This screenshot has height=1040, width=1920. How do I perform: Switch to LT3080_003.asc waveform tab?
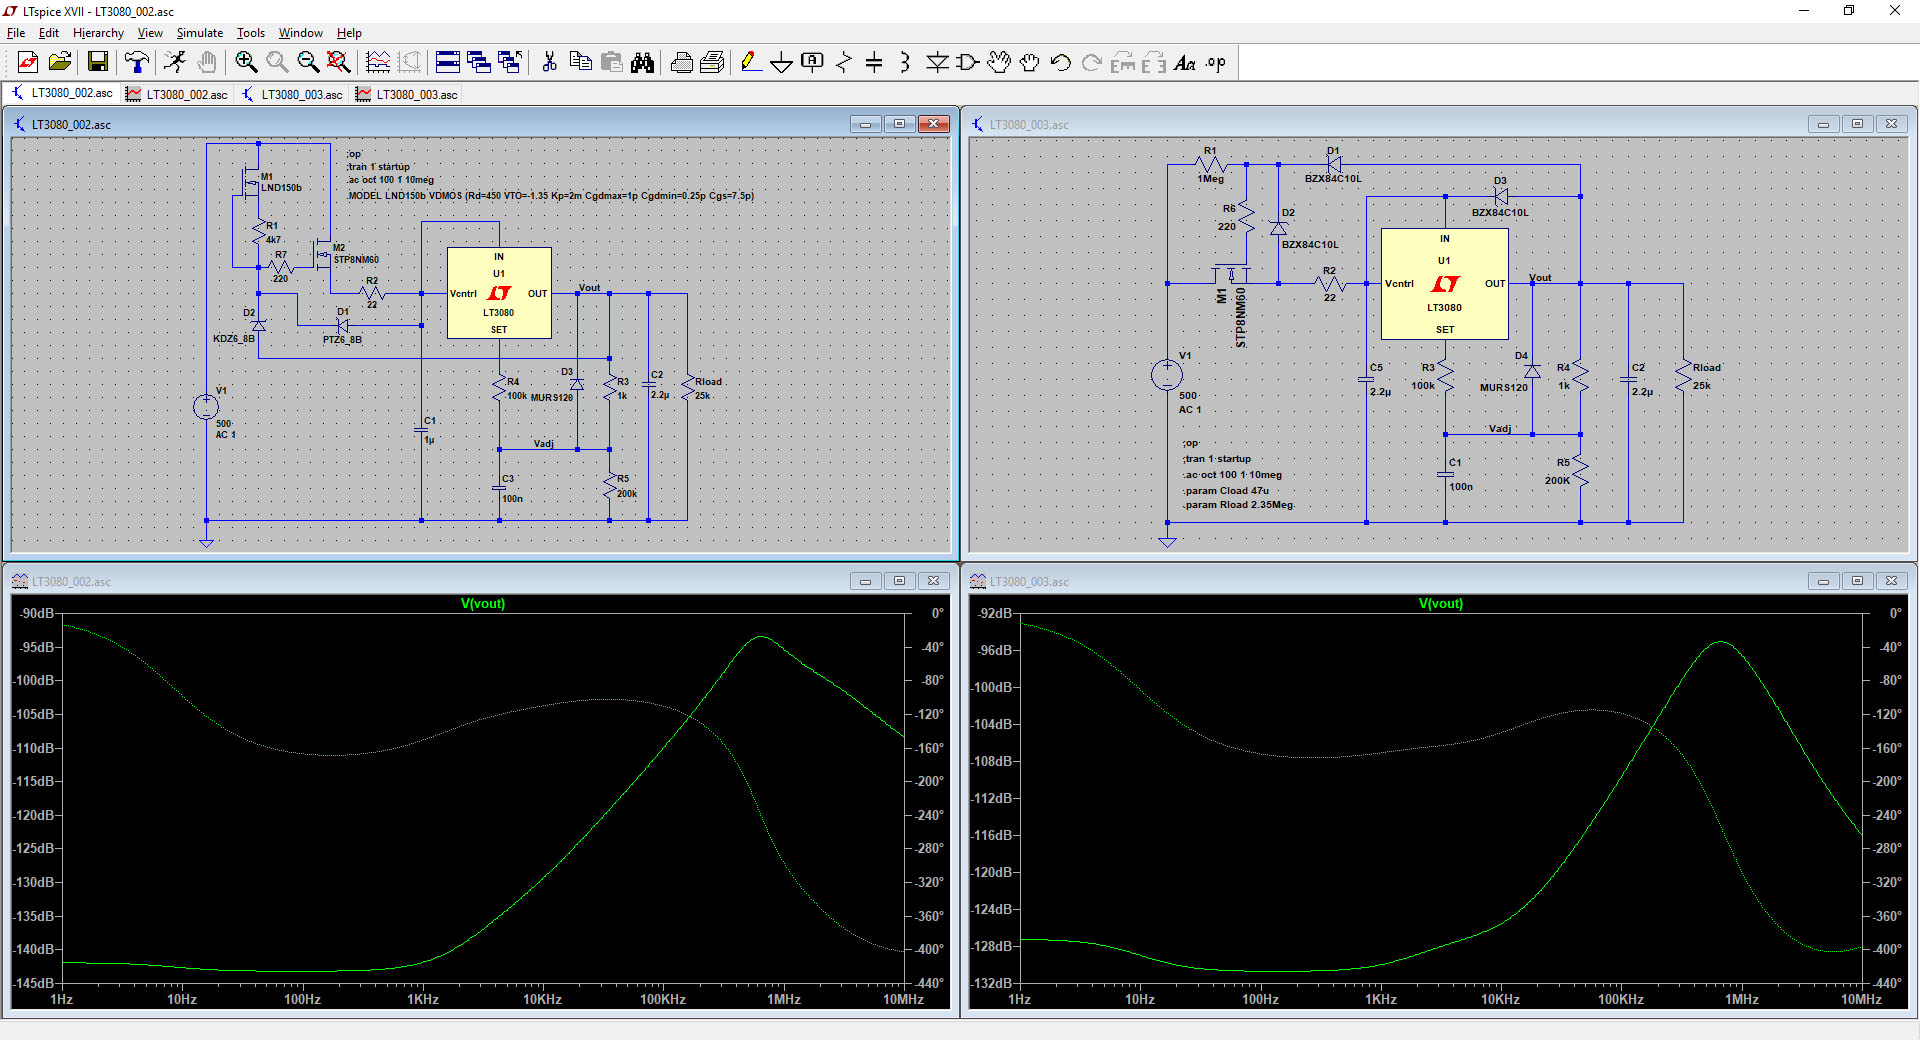point(407,94)
